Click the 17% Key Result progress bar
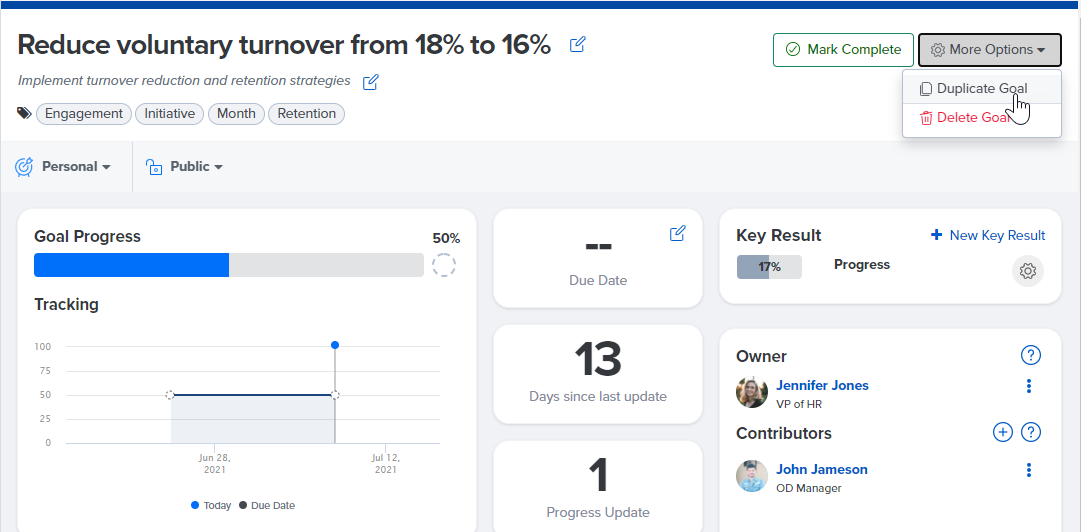Viewport: 1081px width, 532px height. (x=769, y=267)
